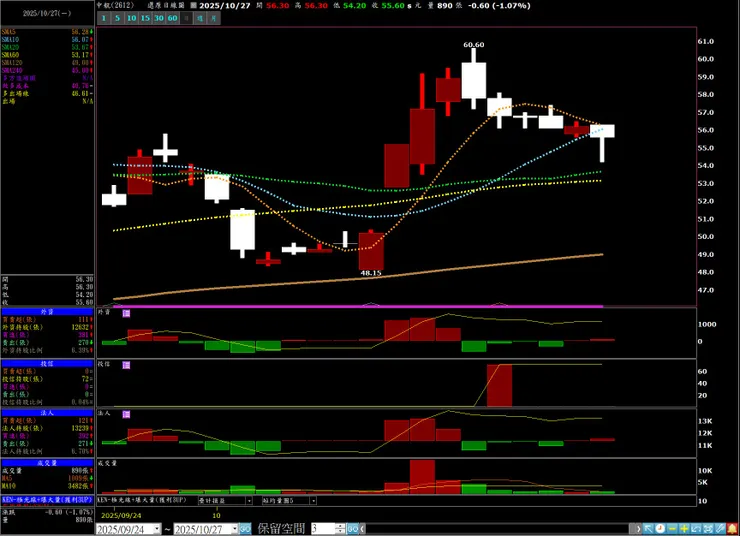Click the SMA5 legend entry

[x=47, y=32]
